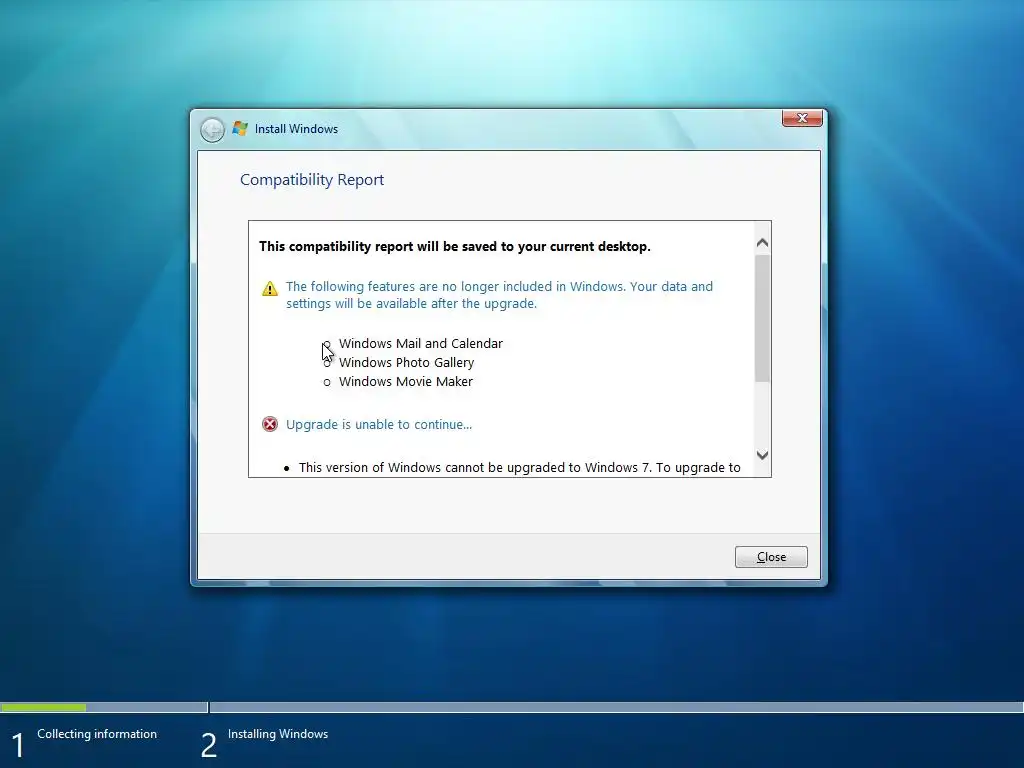Click 'This version of Windows cannot be upgraded' line
Viewport: 1024px width, 768px height.
519,468
